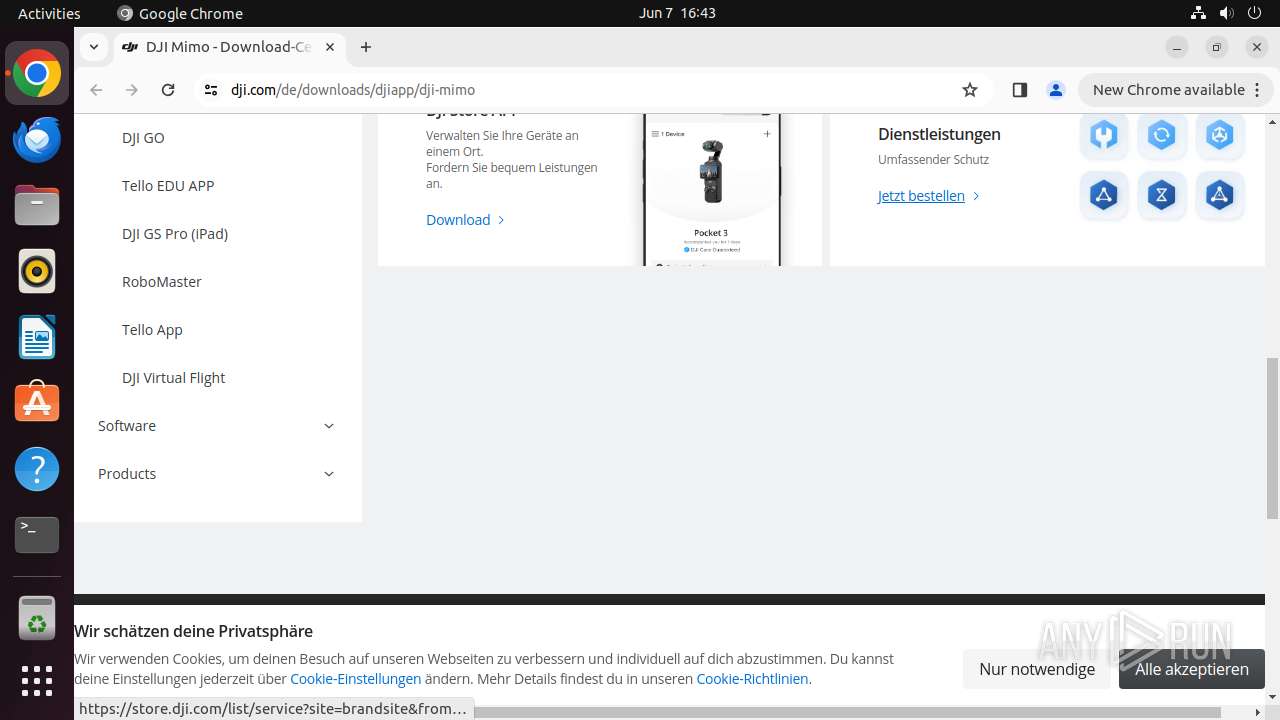Image resolution: width=1280 pixels, height=720 pixels.
Task: Show Applications grid in the dock
Action: click(37, 681)
